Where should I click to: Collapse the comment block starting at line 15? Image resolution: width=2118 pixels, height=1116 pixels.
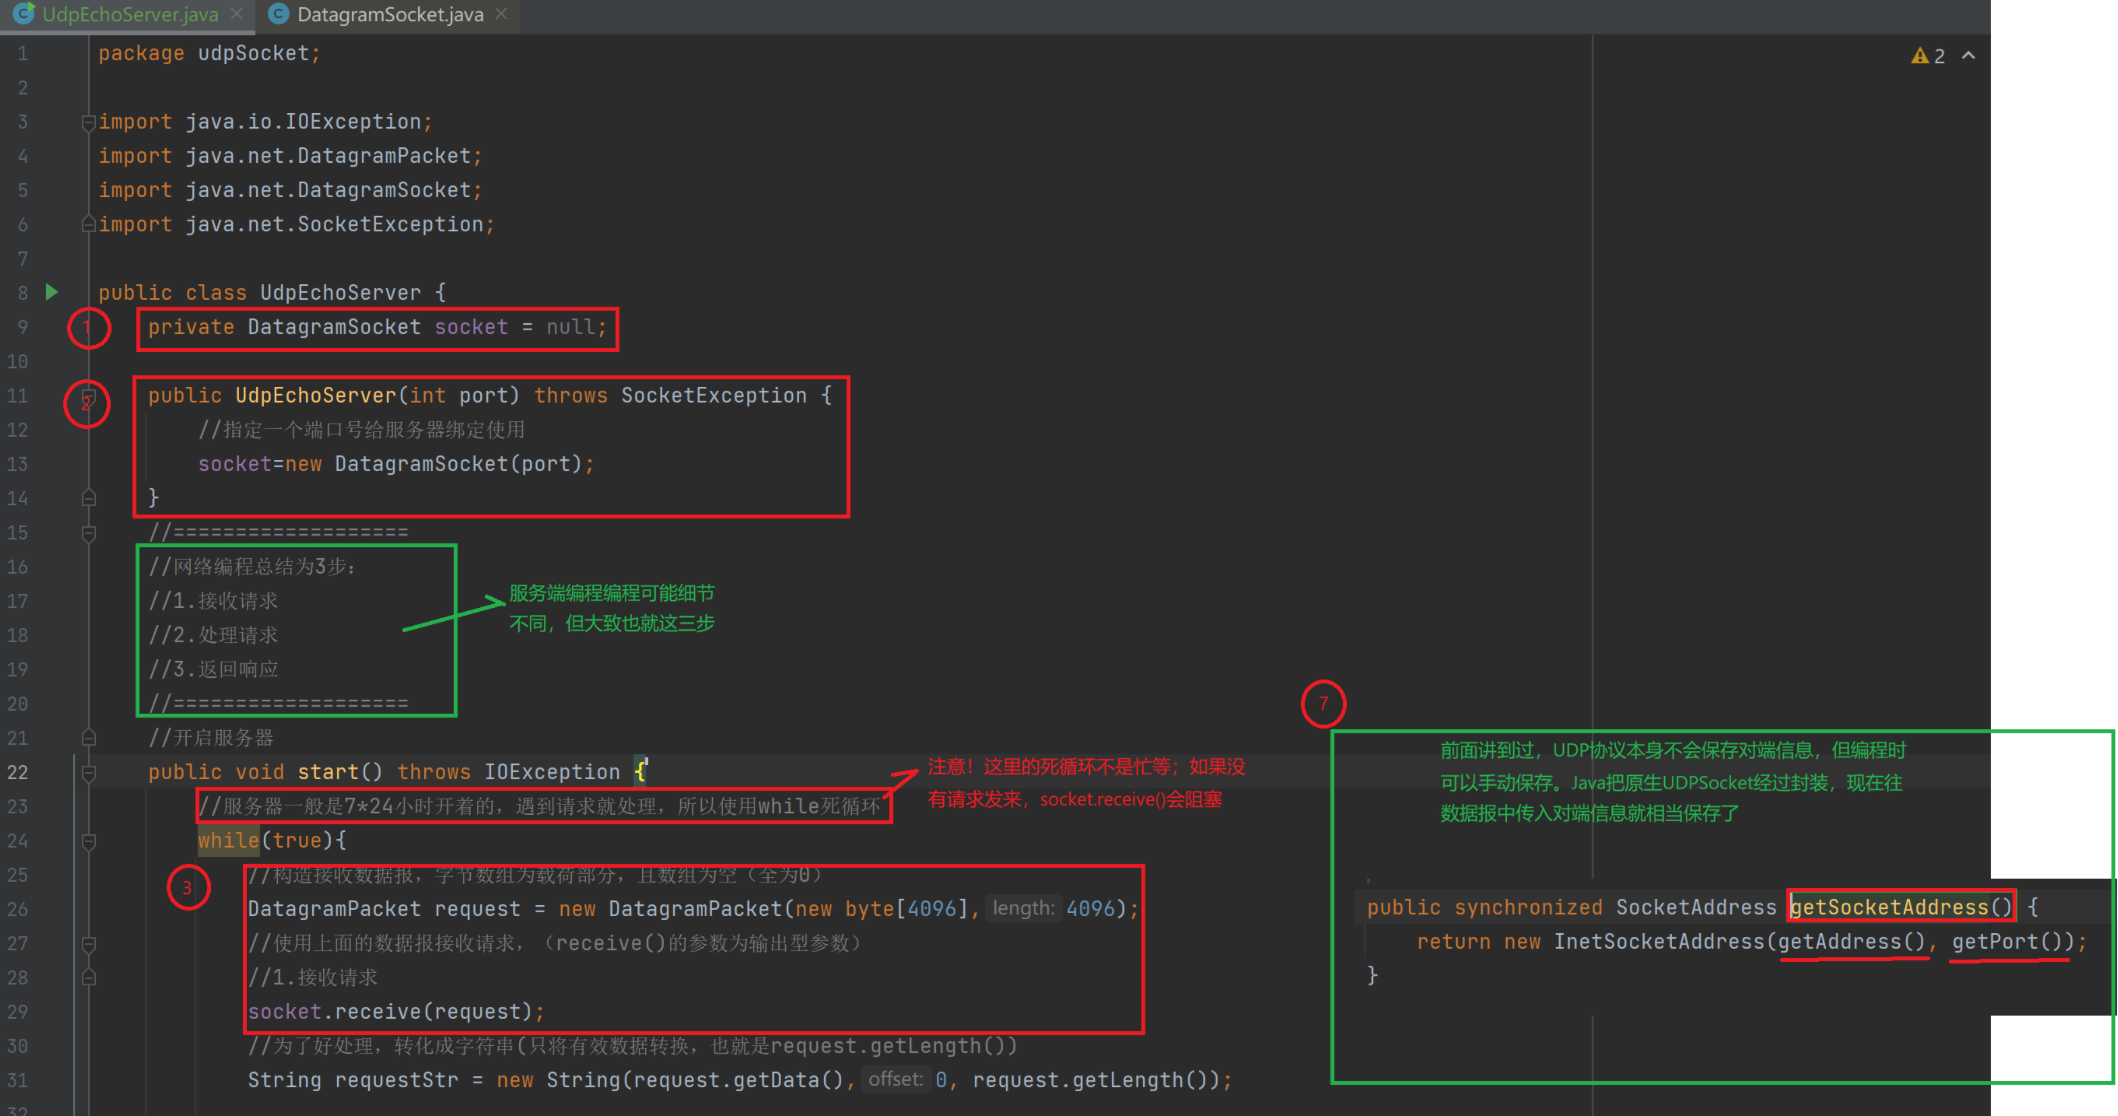(88, 533)
